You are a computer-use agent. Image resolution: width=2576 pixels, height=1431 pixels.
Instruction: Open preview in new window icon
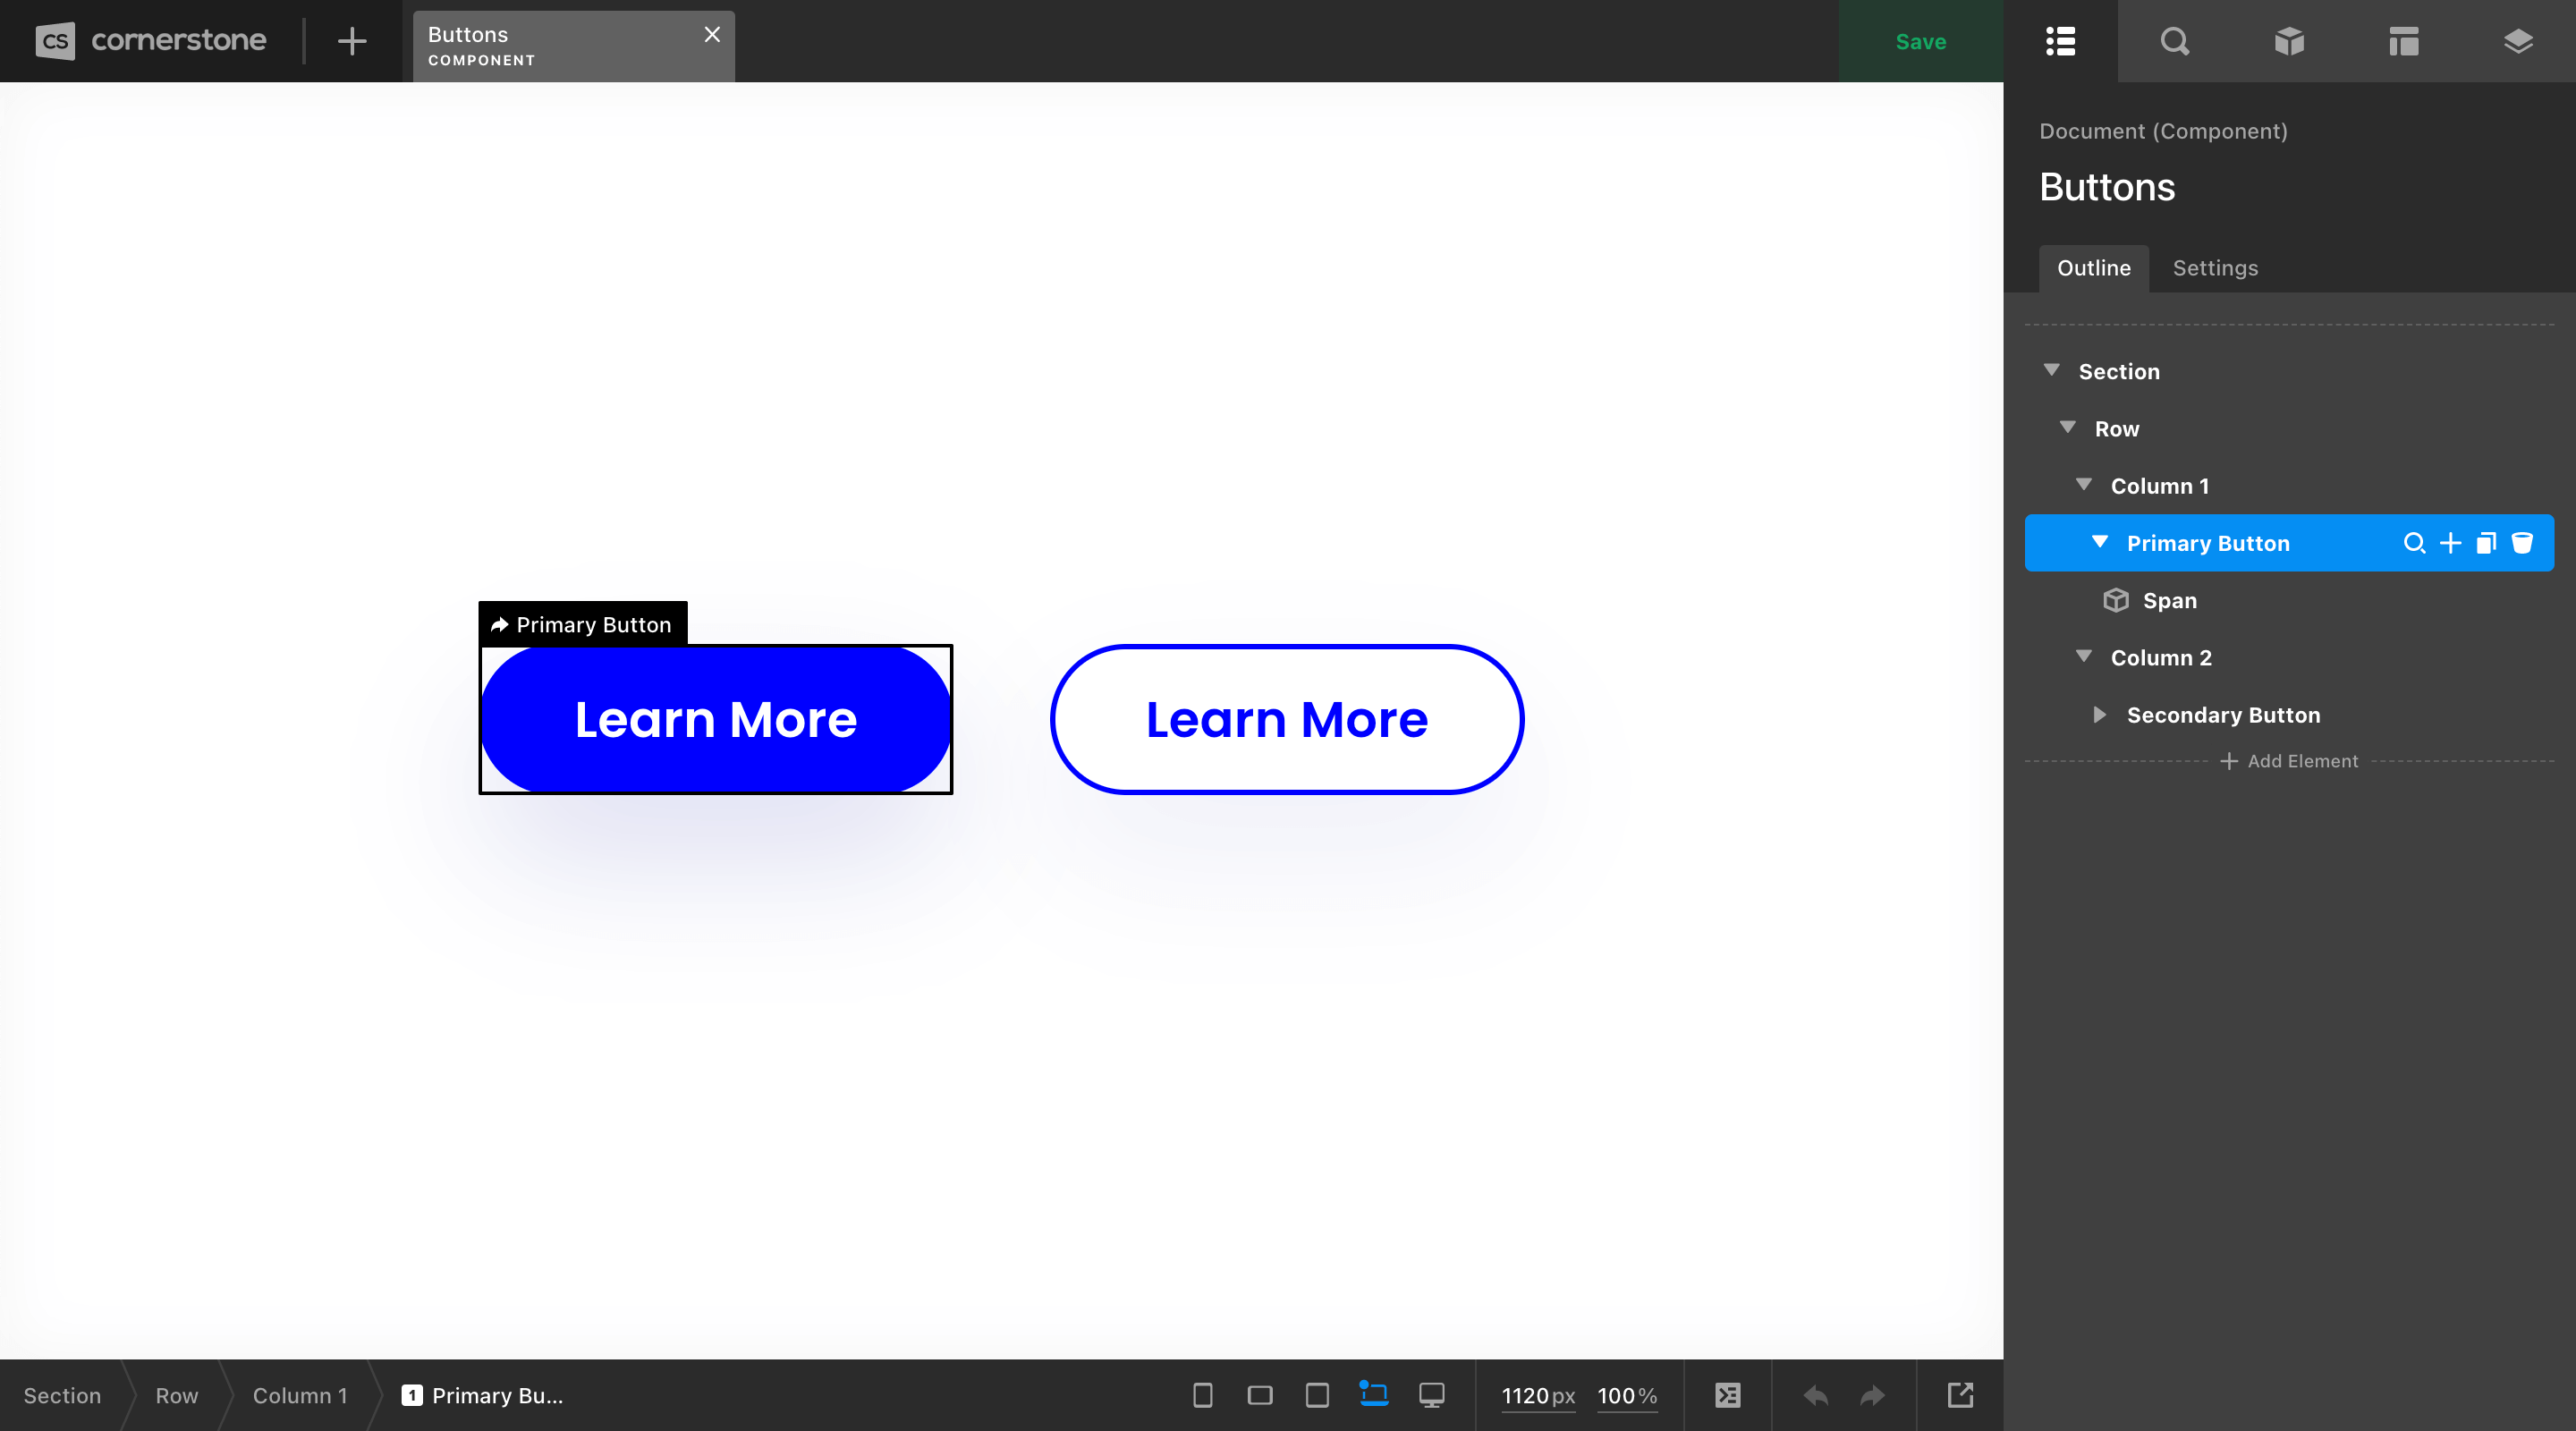point(1961,1396)
